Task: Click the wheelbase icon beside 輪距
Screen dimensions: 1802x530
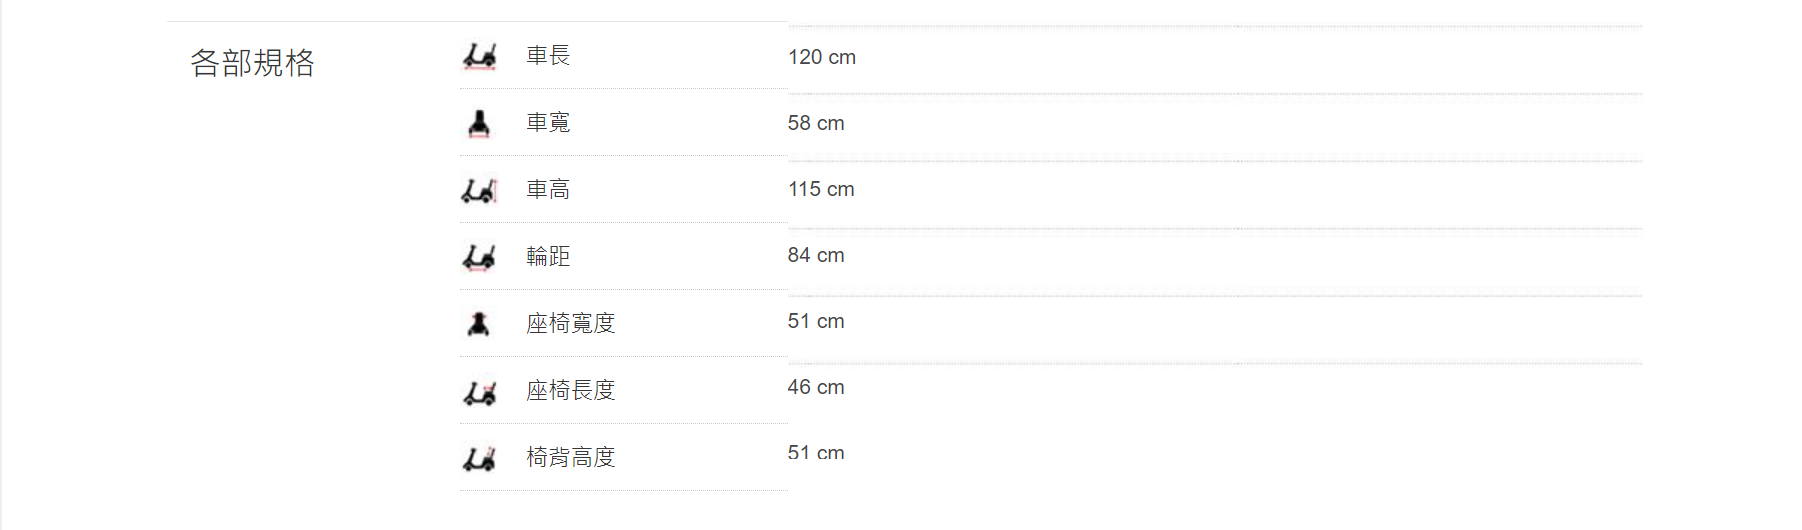Action: [x=479, y=257]
